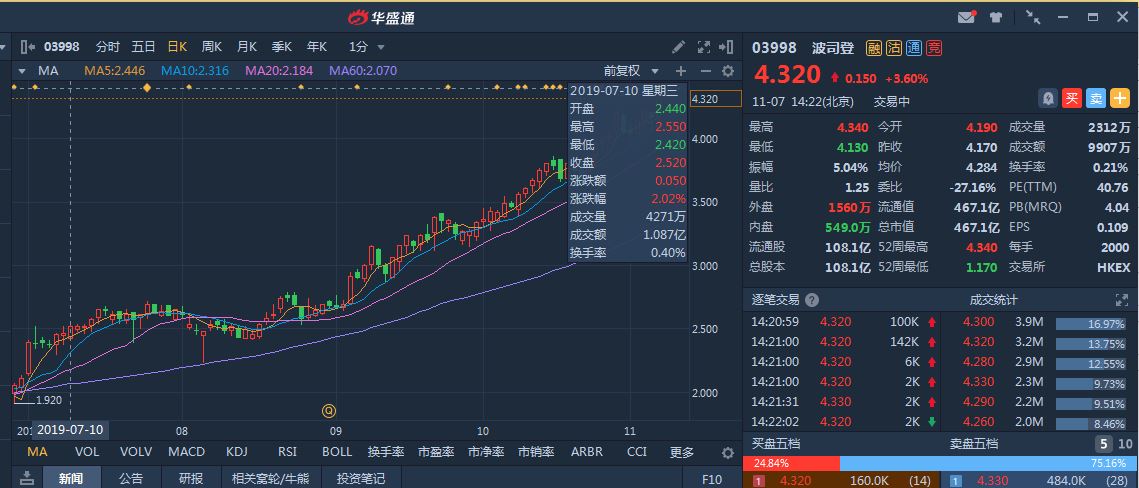Open the 1分 minute interval dropdown
The height and width of the screenshot is (488, 1139).
[x=366, y=47]
